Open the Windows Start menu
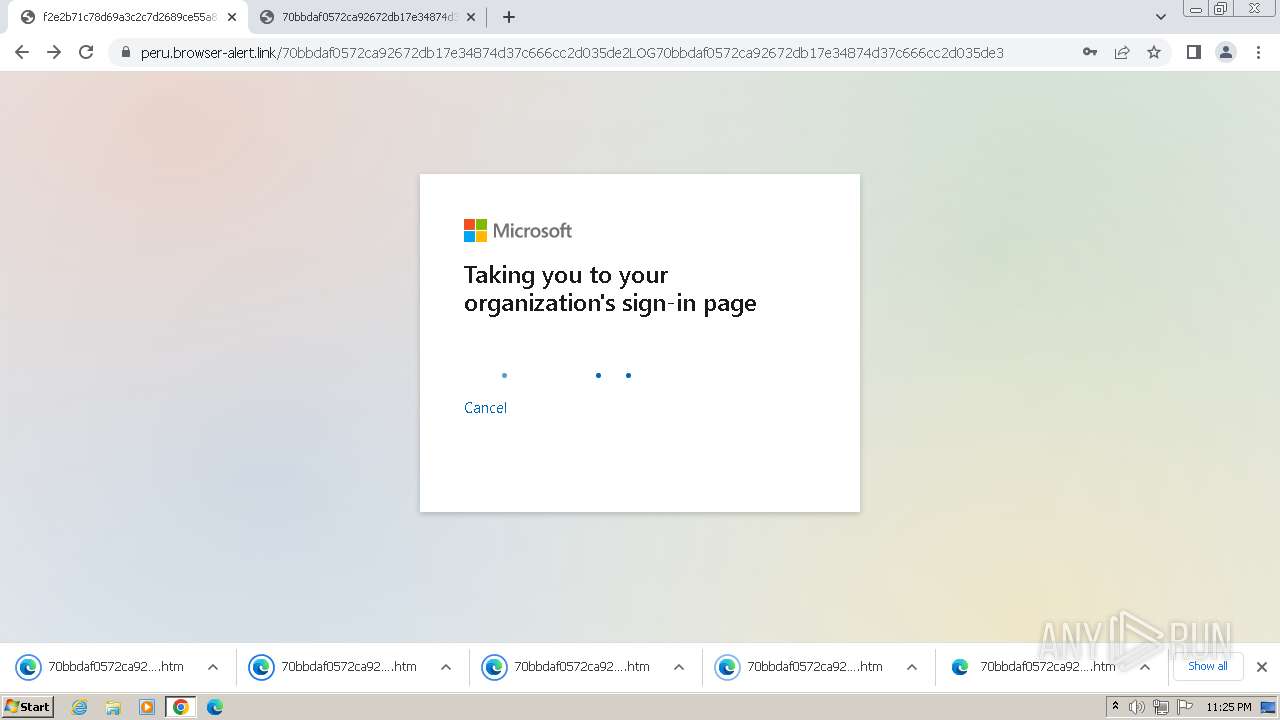The width and height of the screenshot is (1280, 720). click(27, 707)
